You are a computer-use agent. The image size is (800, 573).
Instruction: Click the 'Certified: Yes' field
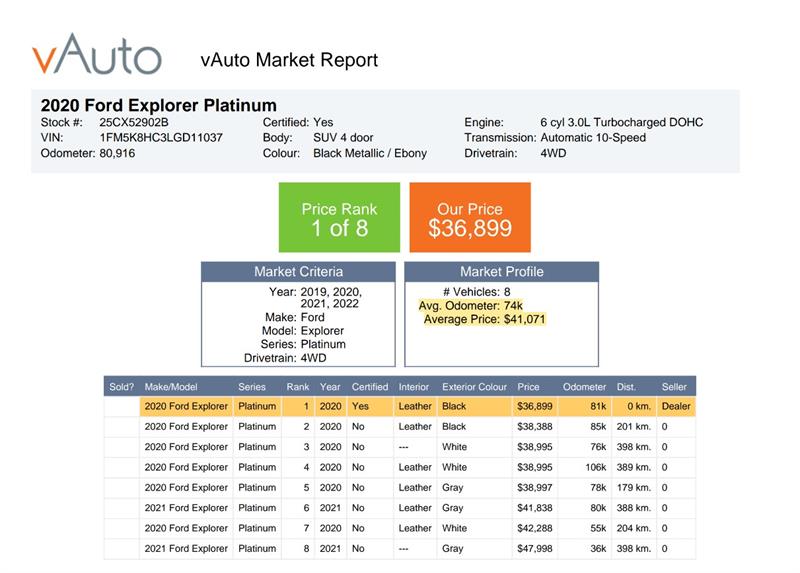(298, 122)
